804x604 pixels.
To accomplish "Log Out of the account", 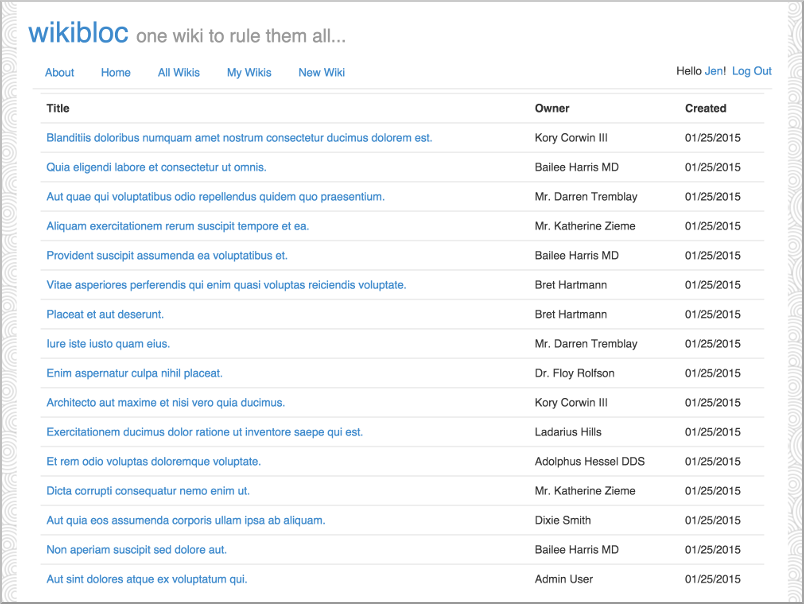I will [x=752, y=71].
